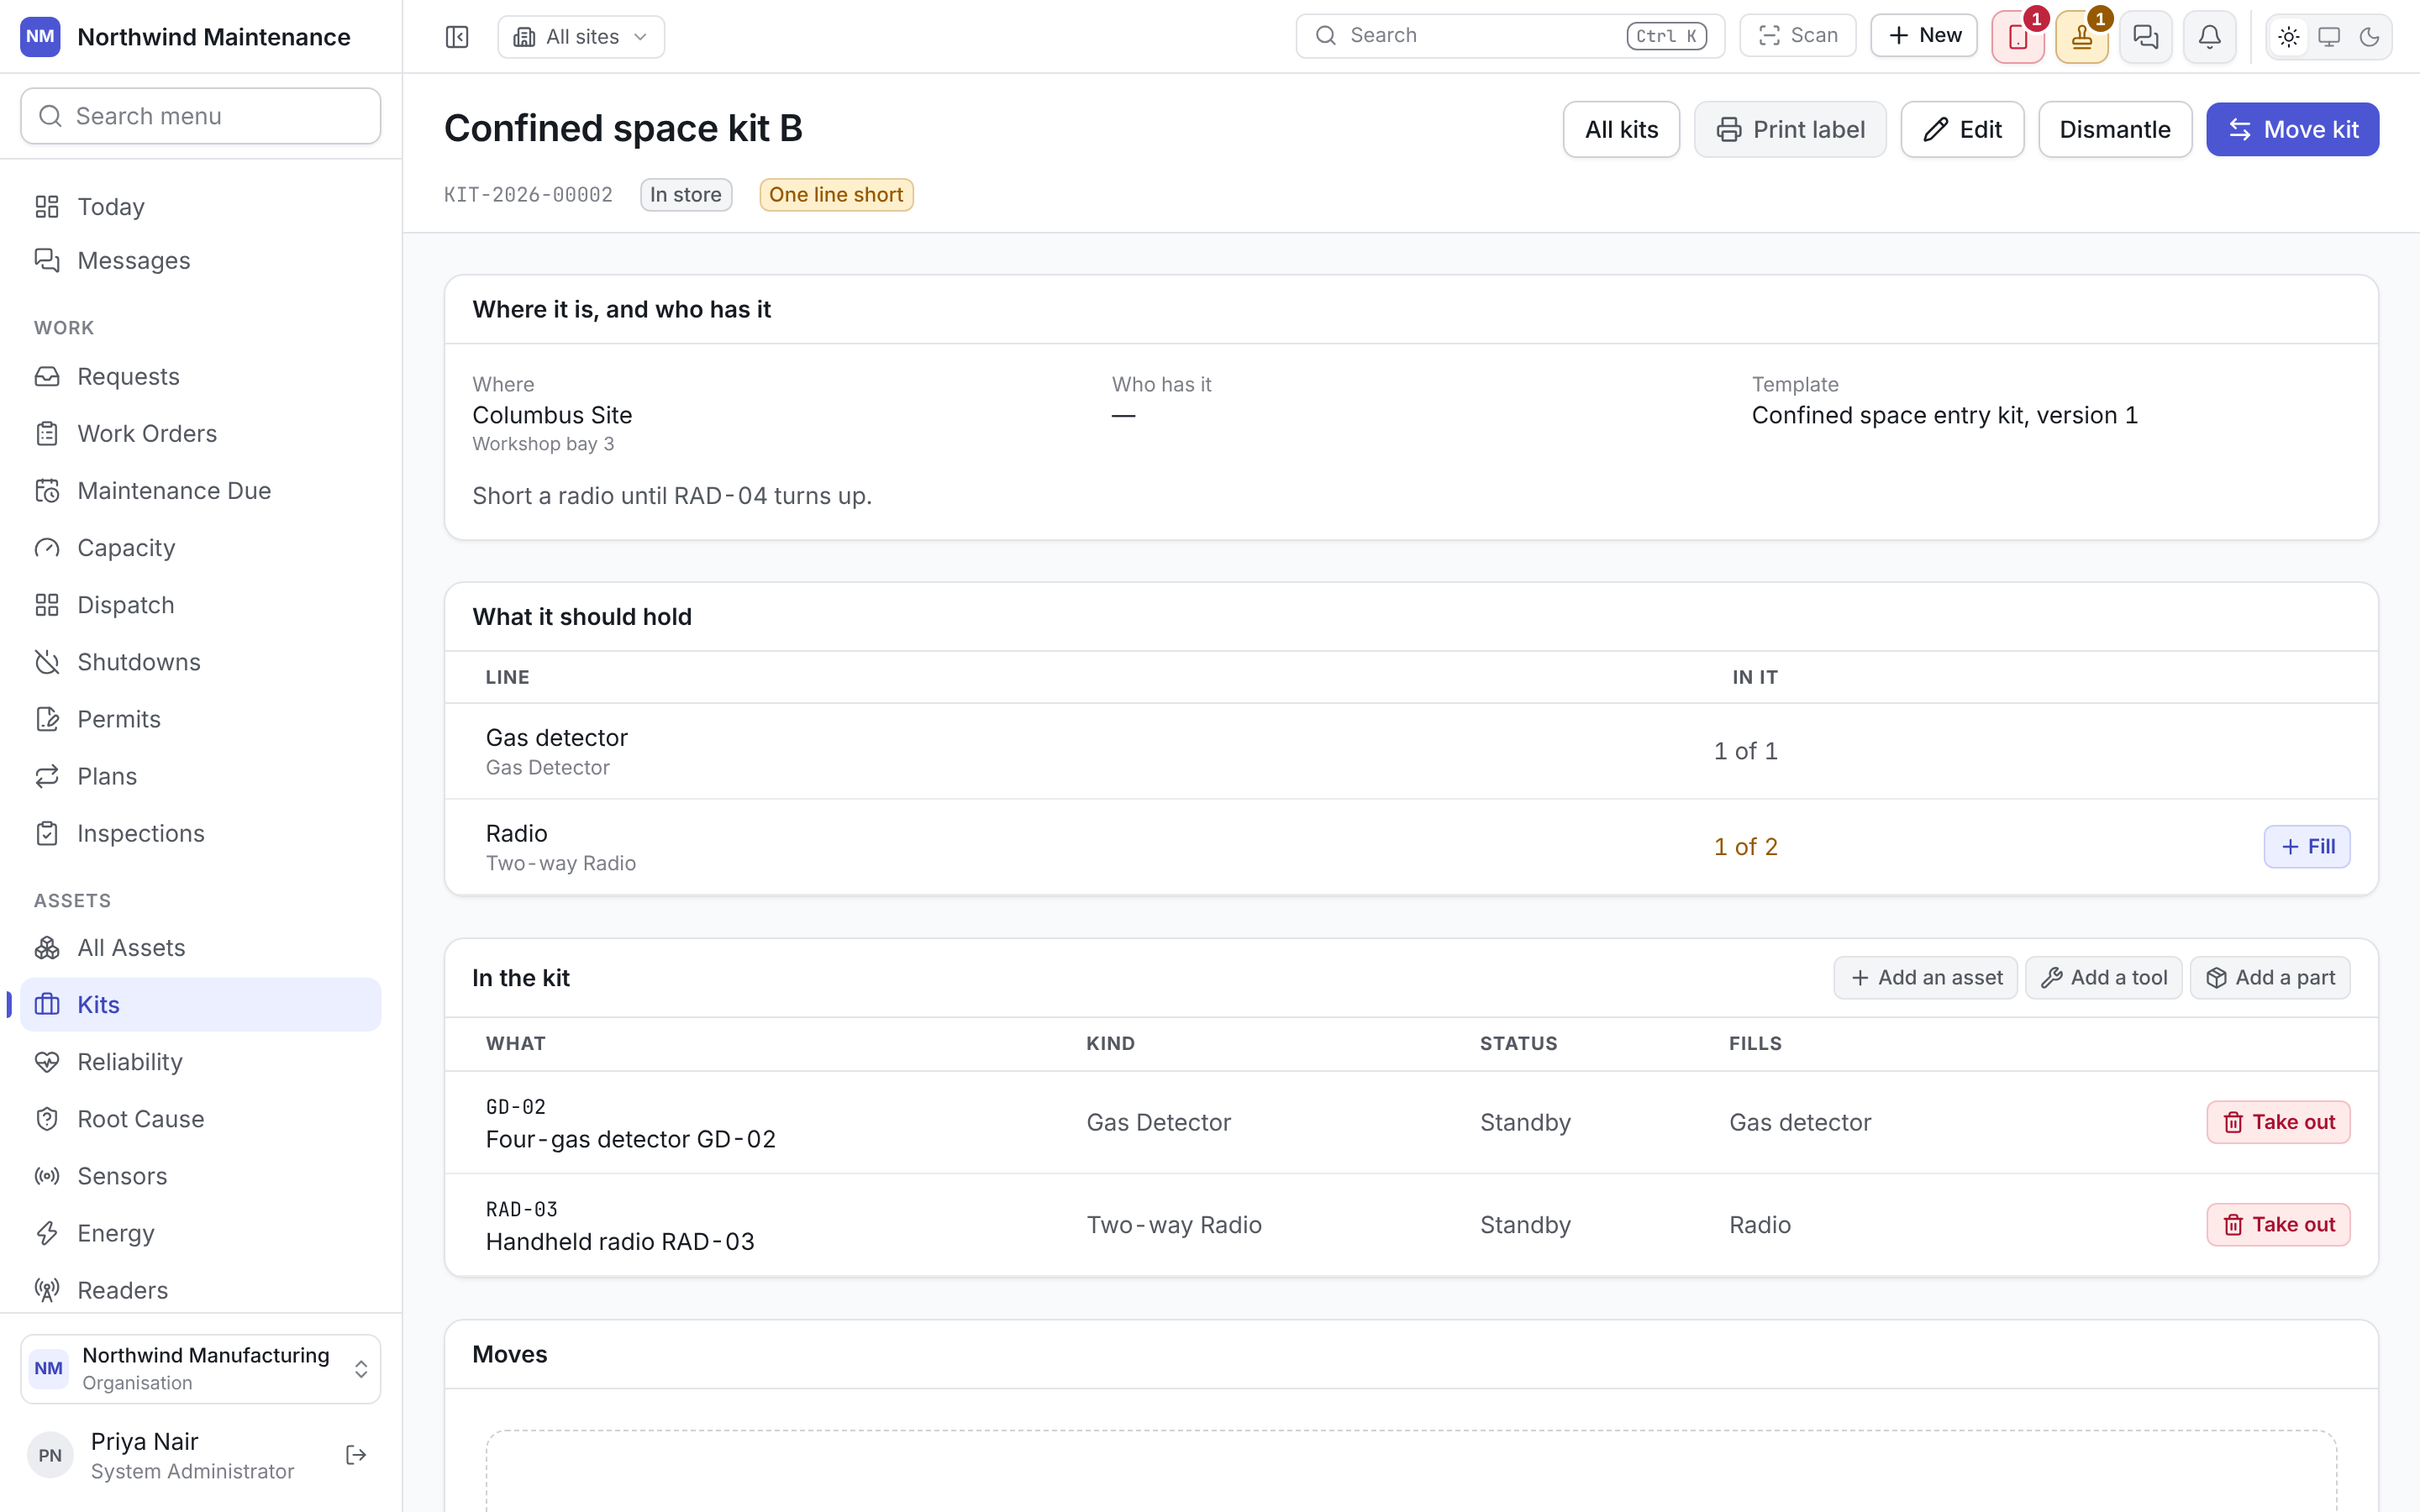Open the chat messages icon in top bar
Image resolution: width=2420 pixels, height=1512 pixels.
point(2145,37)
